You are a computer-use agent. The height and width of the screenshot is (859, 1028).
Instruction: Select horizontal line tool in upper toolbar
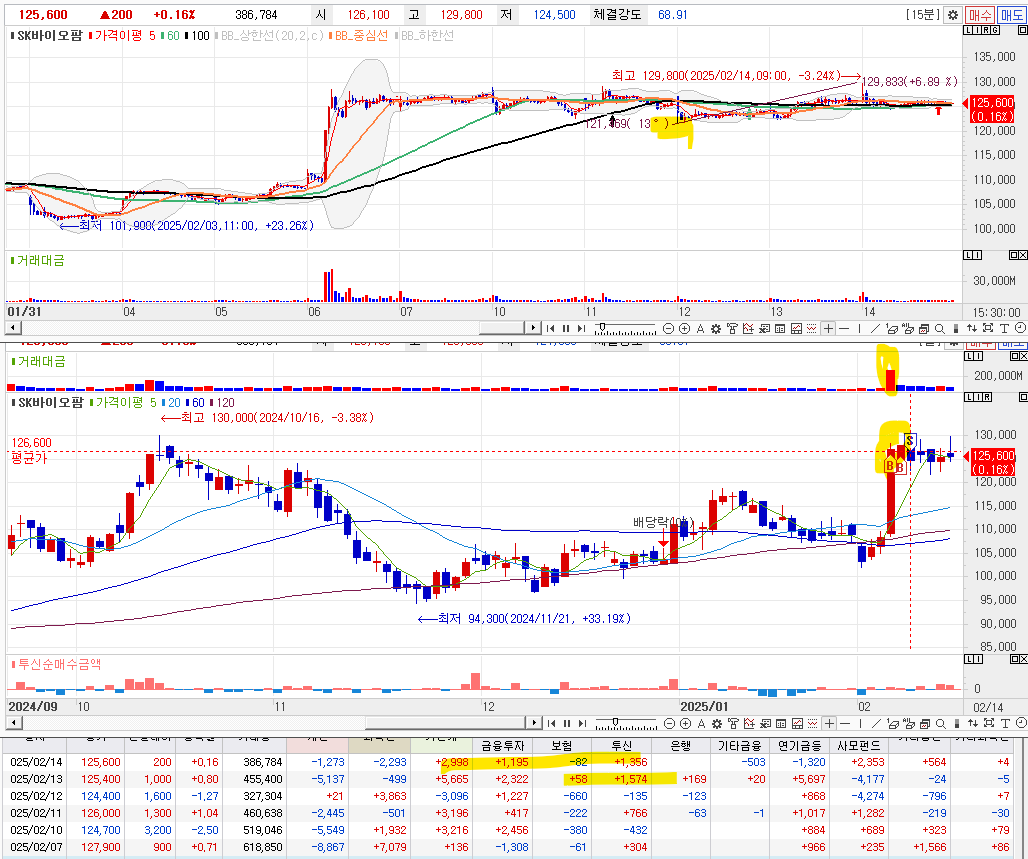click(x=844, y=329)
